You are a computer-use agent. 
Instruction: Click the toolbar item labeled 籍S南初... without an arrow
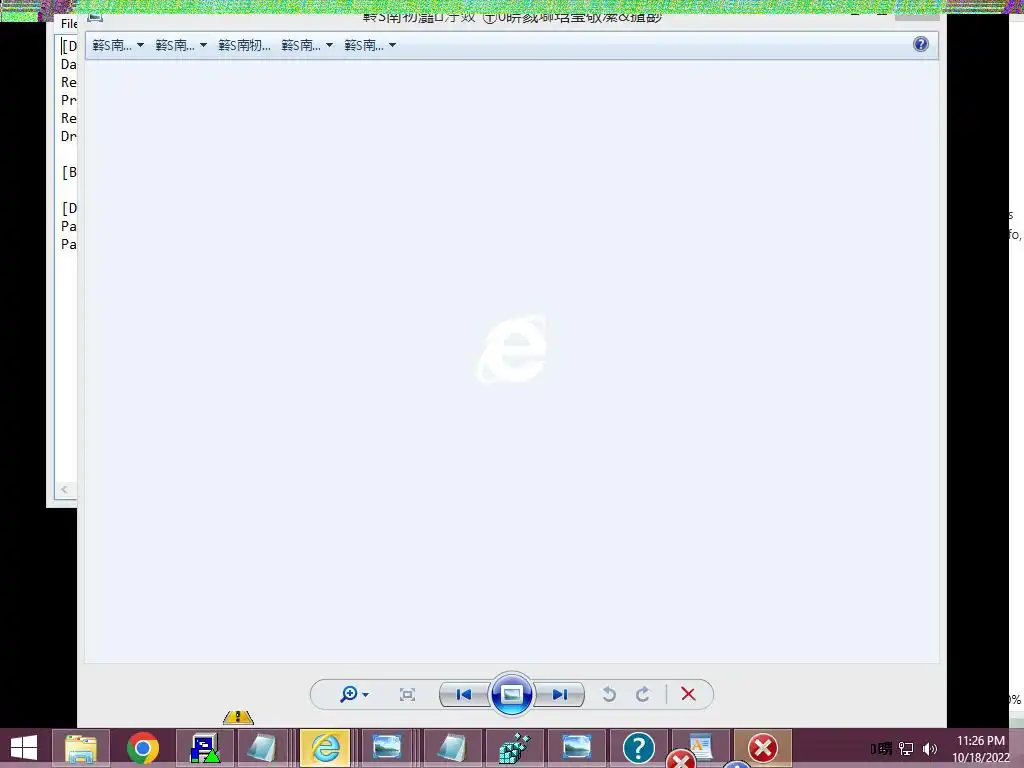click(244, 45)
